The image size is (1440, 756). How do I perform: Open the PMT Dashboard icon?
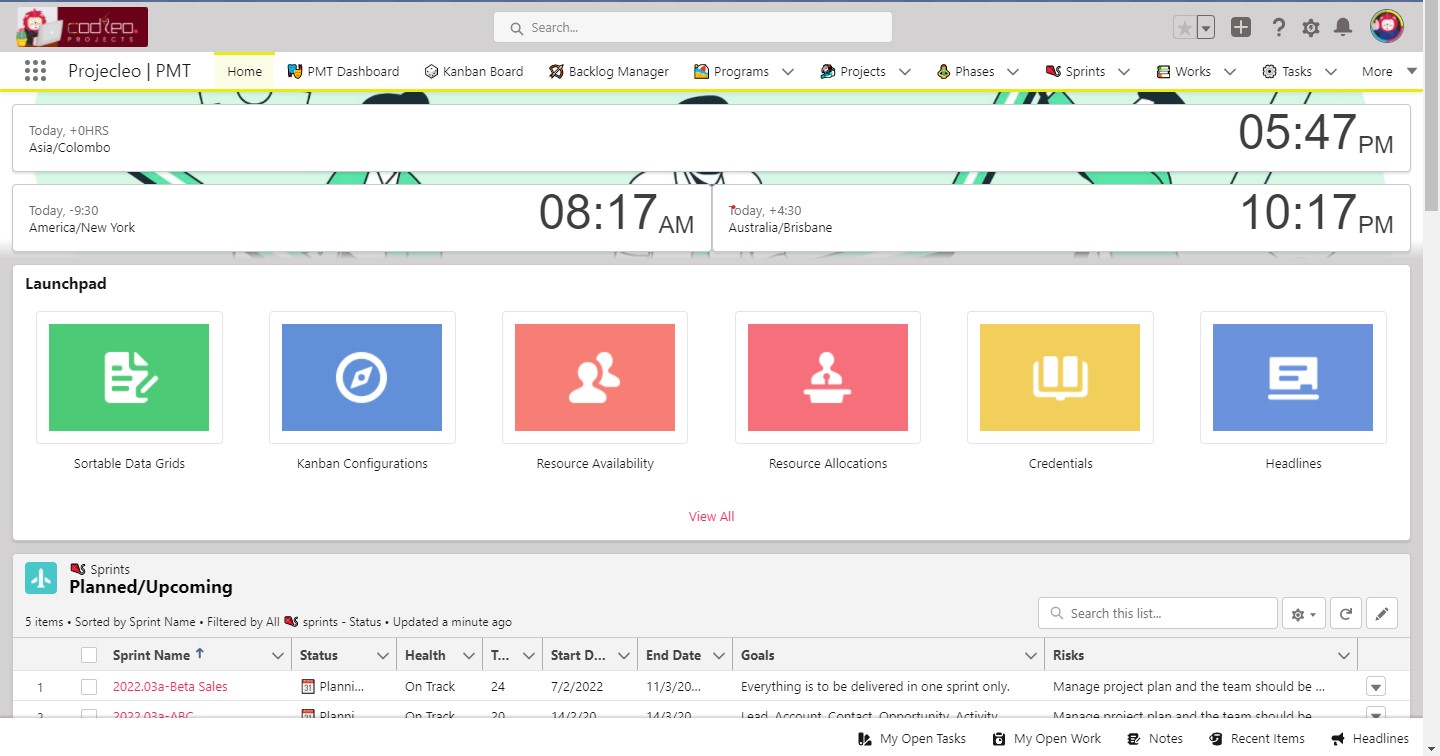point(293,71)
